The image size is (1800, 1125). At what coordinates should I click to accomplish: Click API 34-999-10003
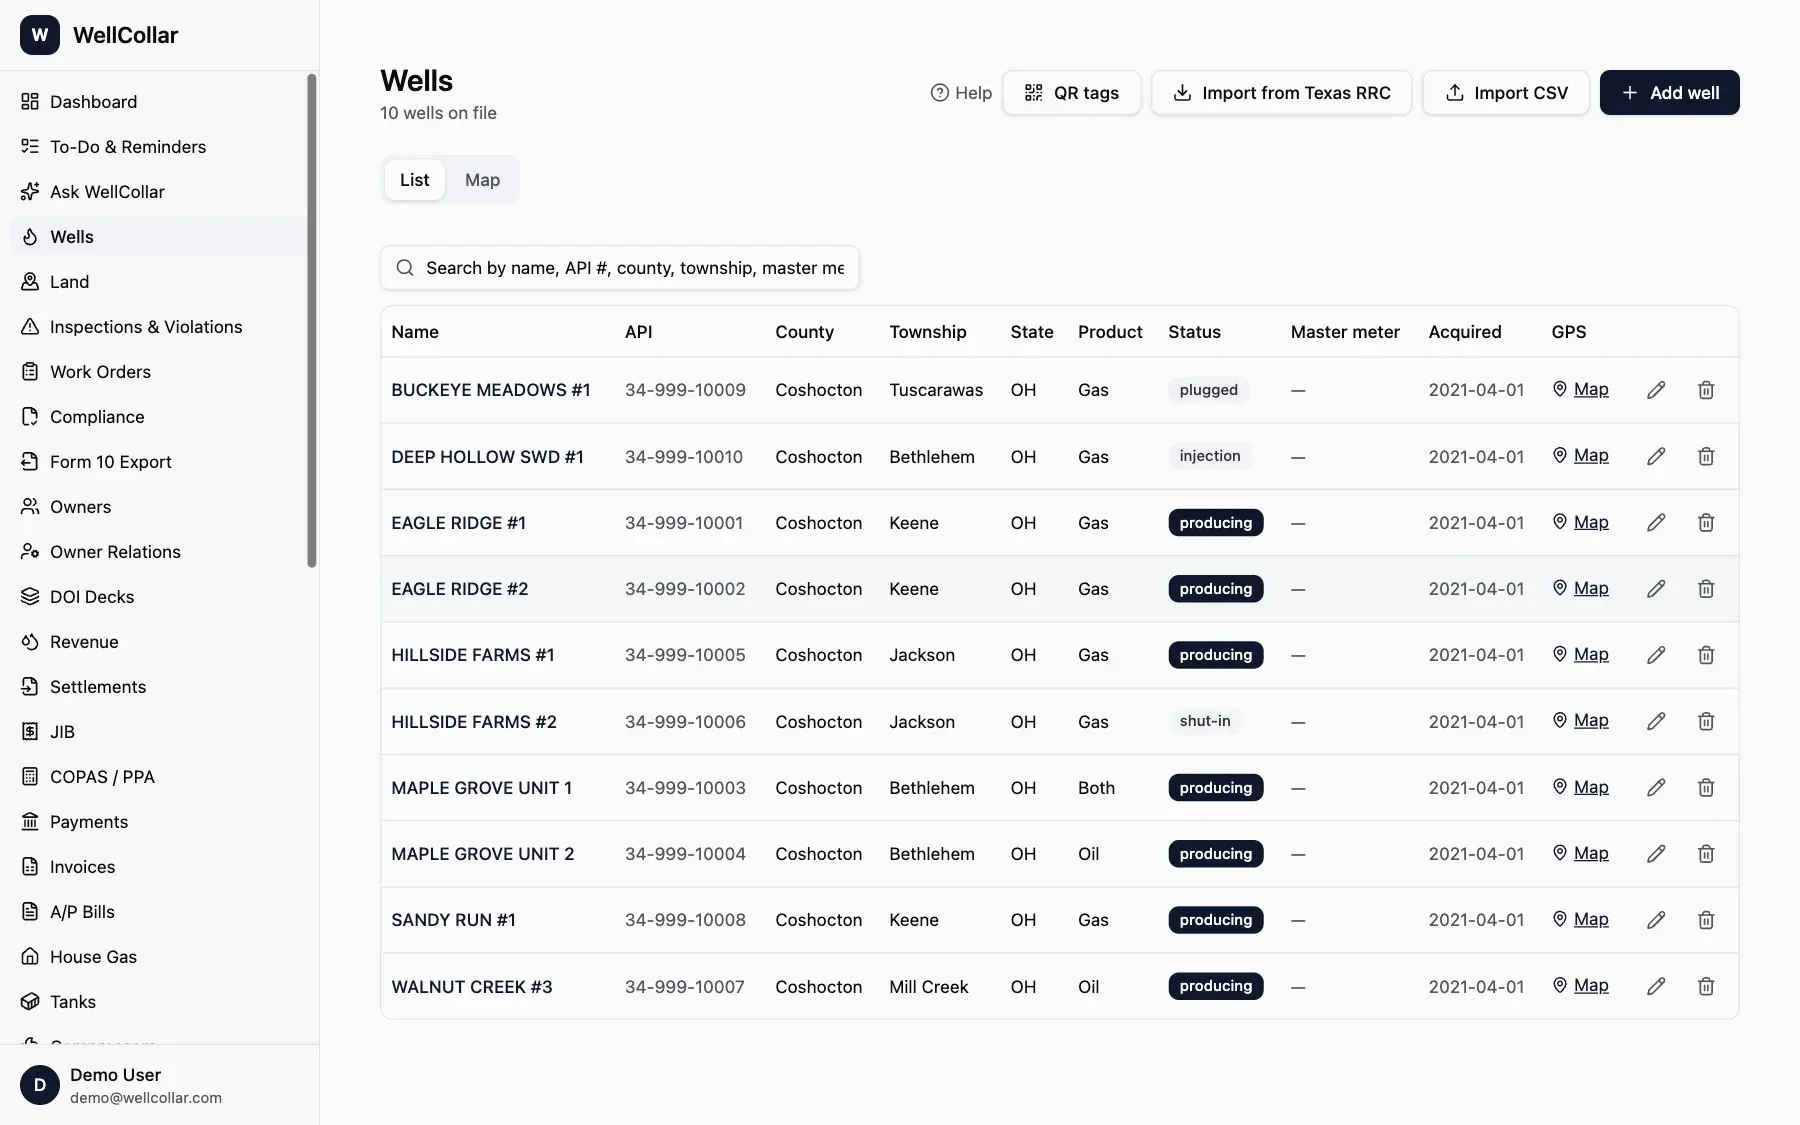pos(685,788)
